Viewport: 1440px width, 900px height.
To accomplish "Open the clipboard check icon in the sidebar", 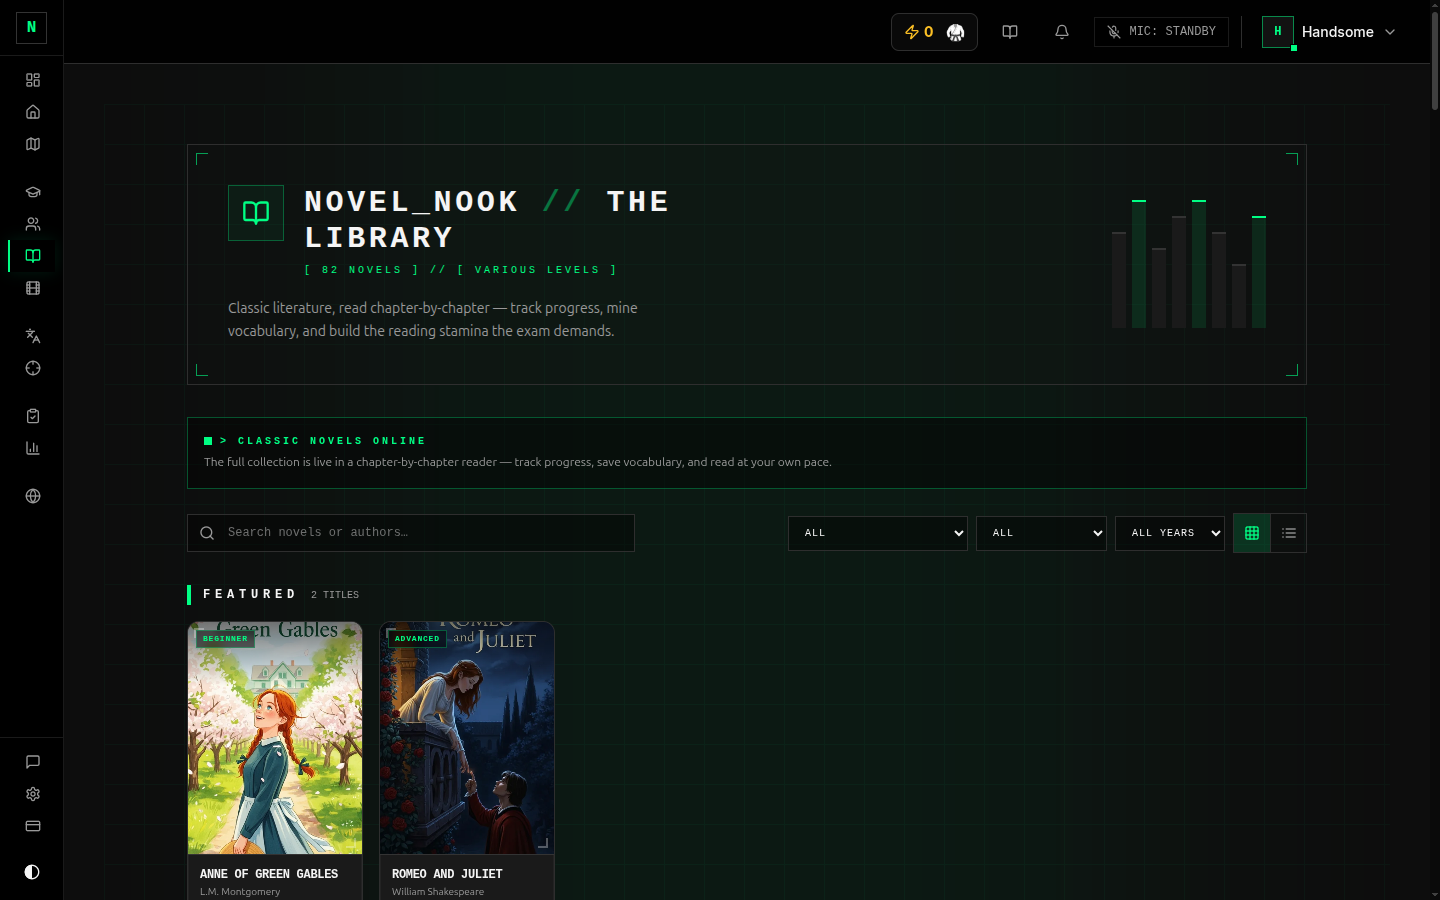I will point(33,416).
